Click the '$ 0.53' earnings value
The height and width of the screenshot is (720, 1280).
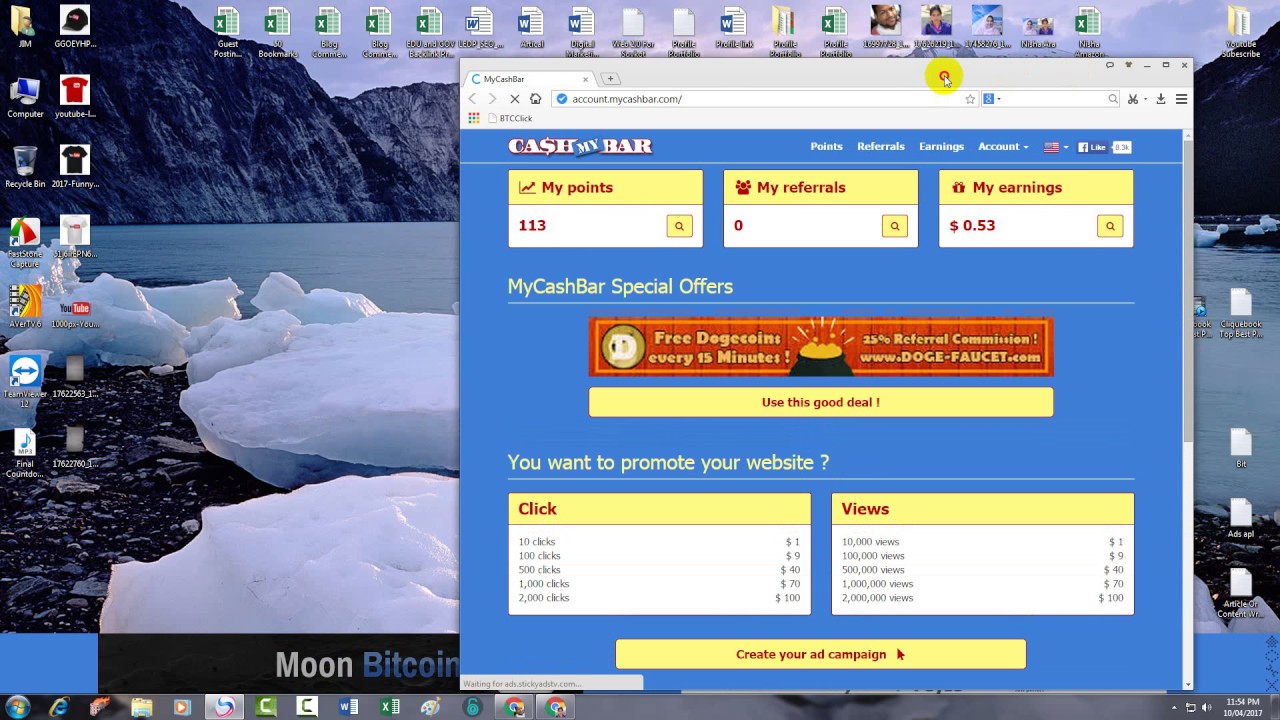pos(972,226)
